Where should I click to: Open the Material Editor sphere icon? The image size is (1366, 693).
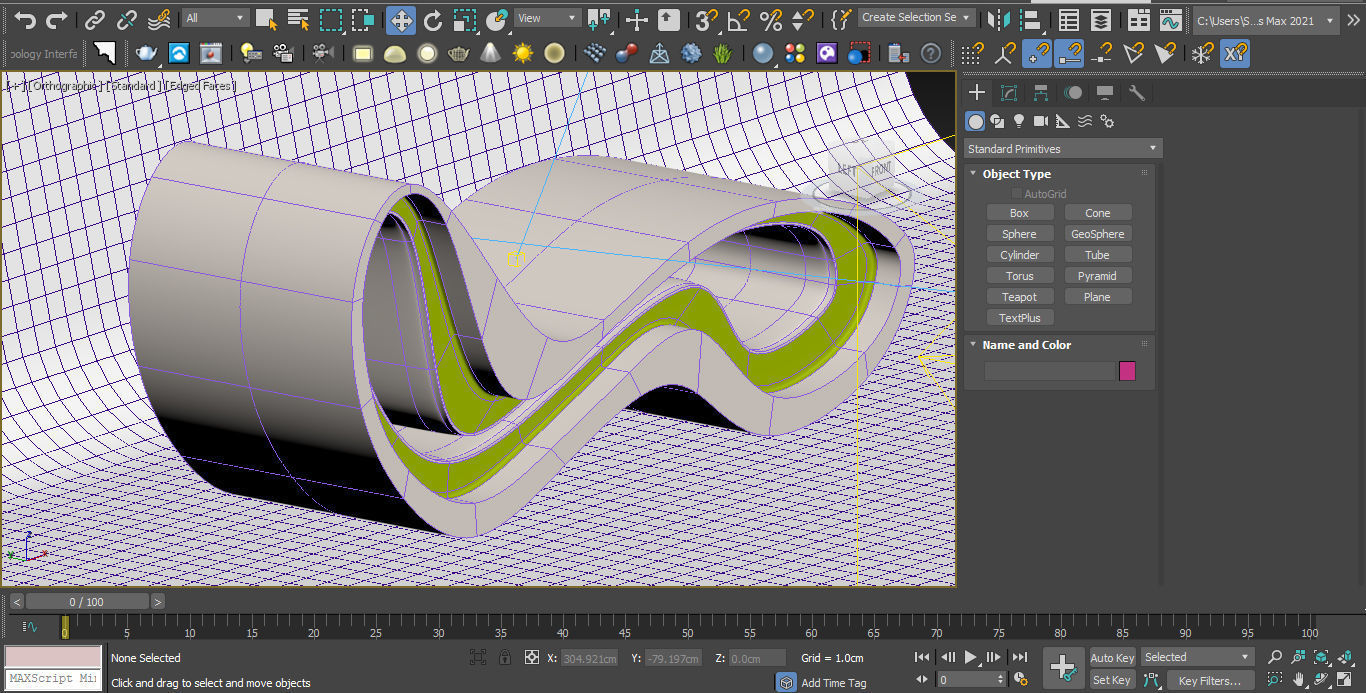[763, 53]
